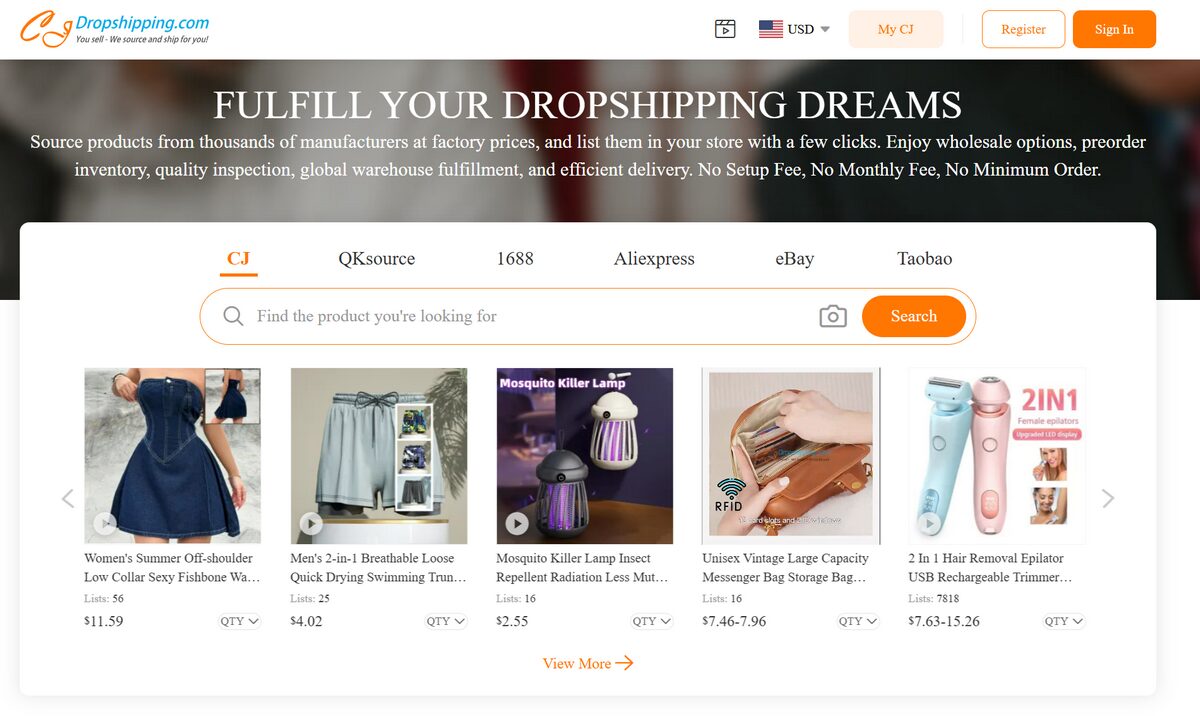Play the video on the swimming trunks product

[311, 523]
